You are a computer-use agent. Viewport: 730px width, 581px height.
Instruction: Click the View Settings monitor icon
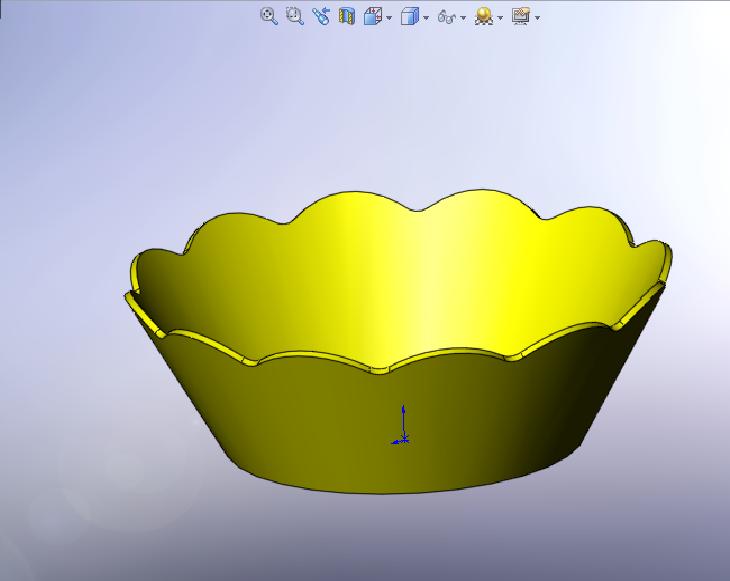[x=521, y=15]
